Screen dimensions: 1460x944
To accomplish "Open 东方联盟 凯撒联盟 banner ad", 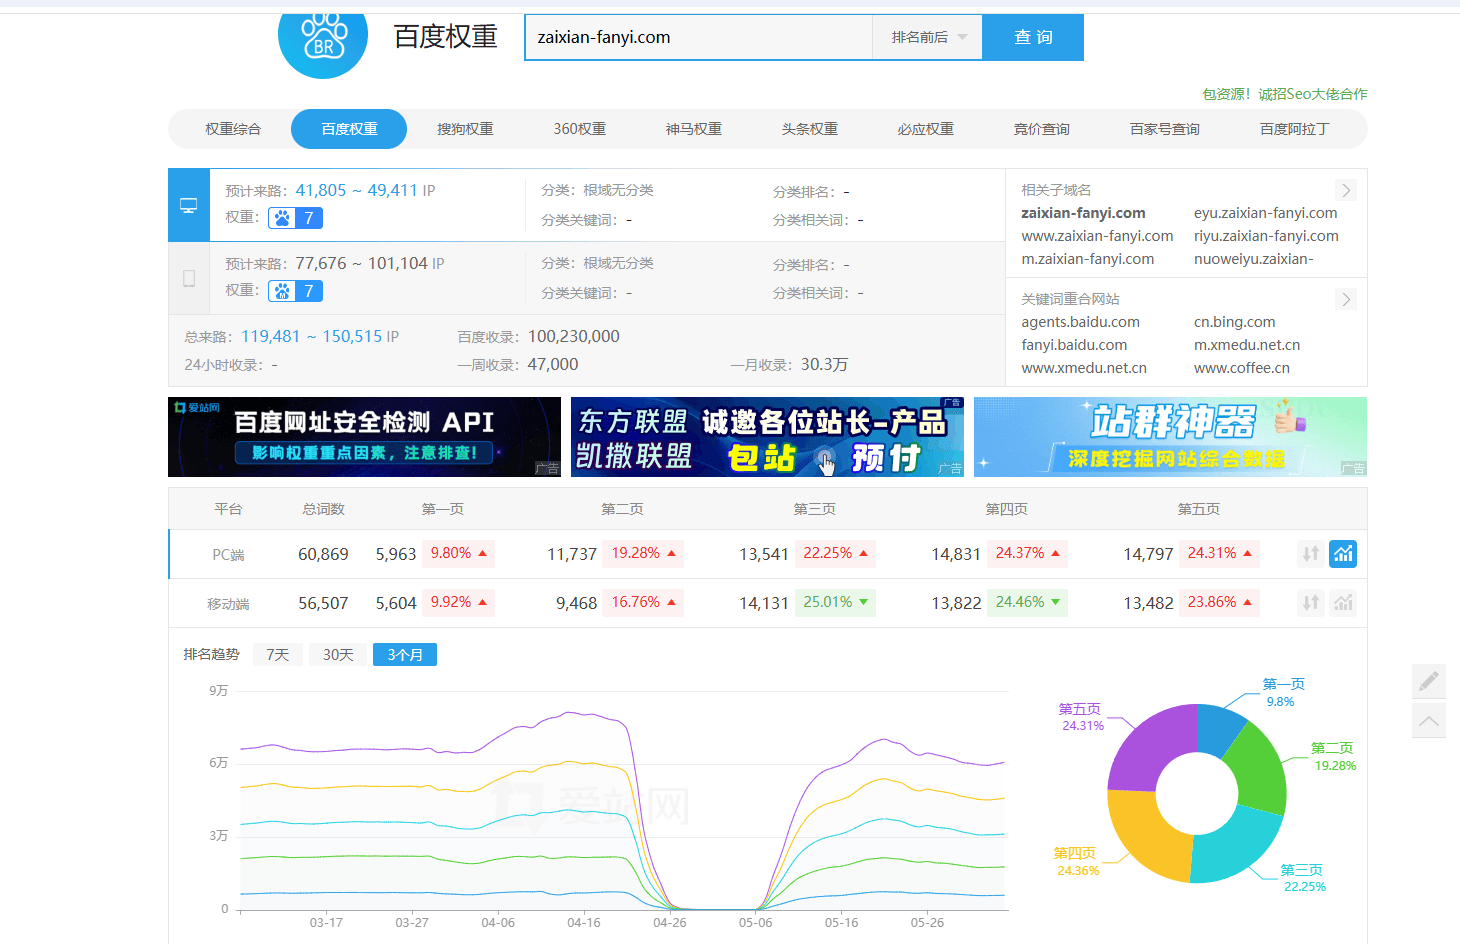I will (767, 437).
